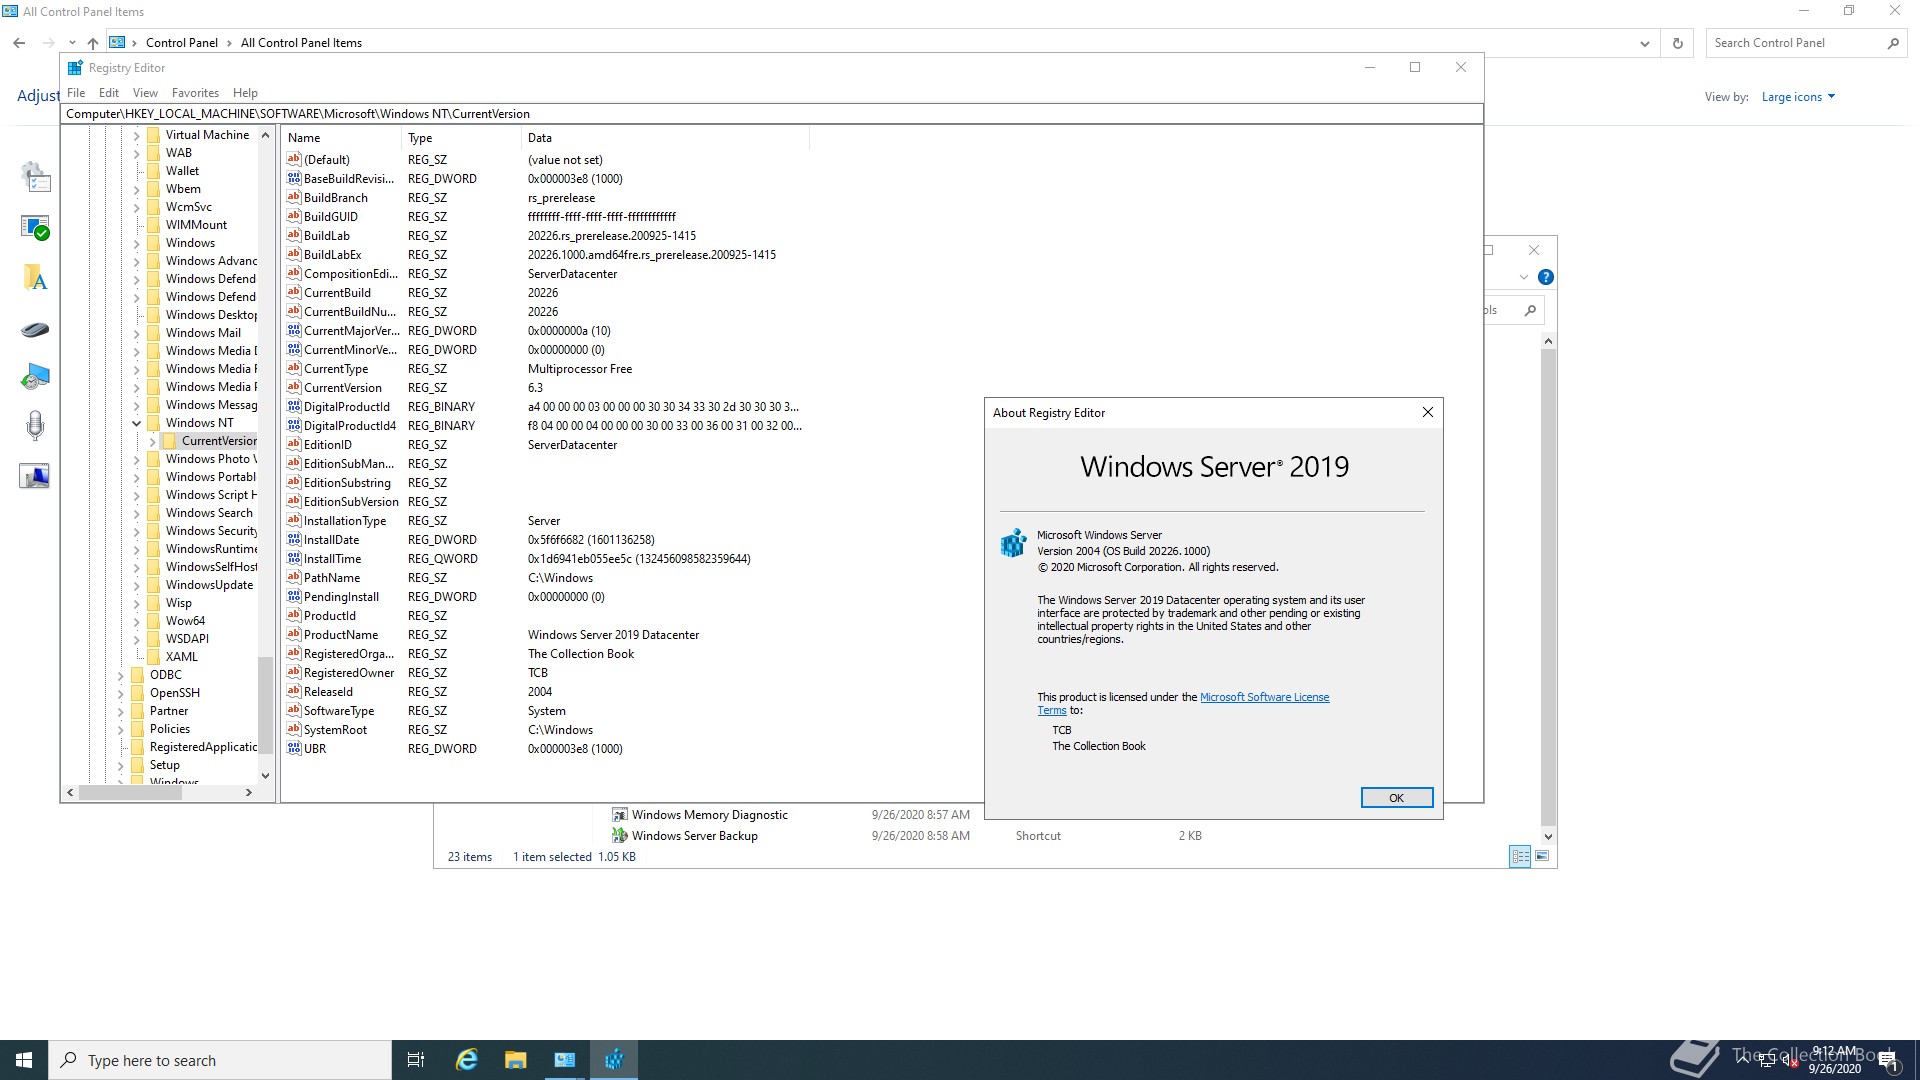The image size is (1920, 1080).
Task: Select the UBR DWORD value icon
Action: coord(294,748)
